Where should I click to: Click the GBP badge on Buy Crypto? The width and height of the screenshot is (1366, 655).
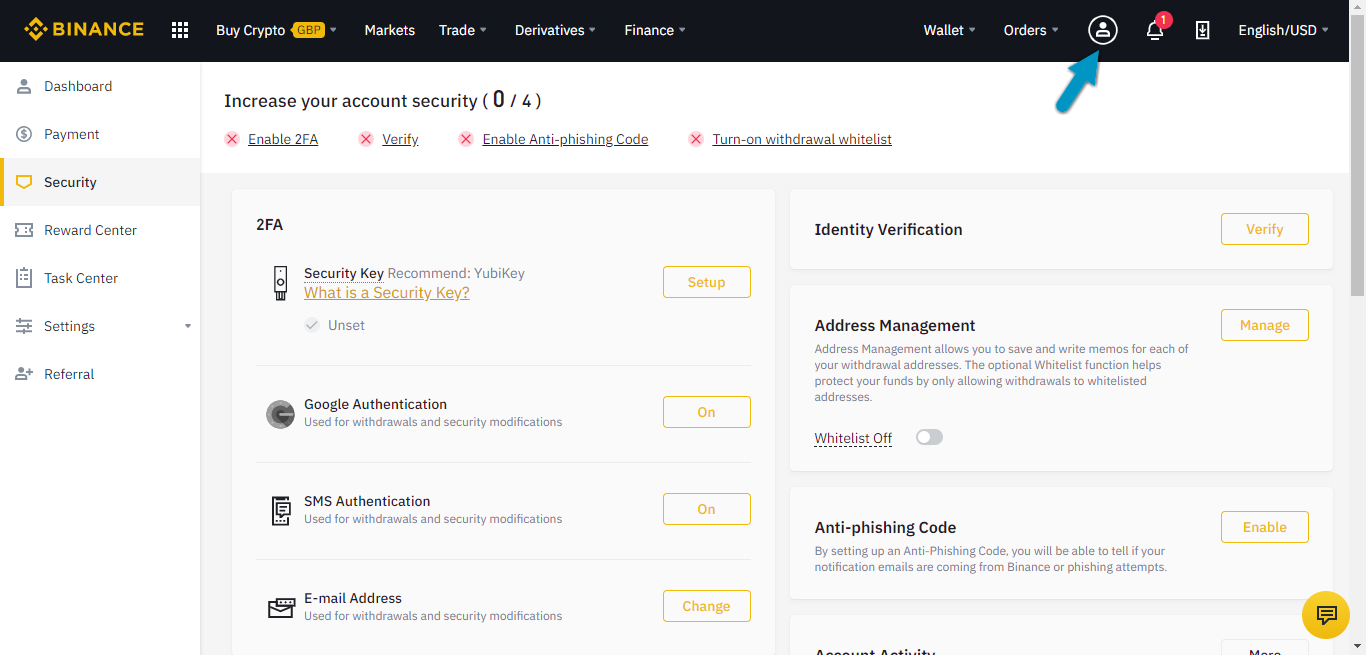(x=309, y=30)
